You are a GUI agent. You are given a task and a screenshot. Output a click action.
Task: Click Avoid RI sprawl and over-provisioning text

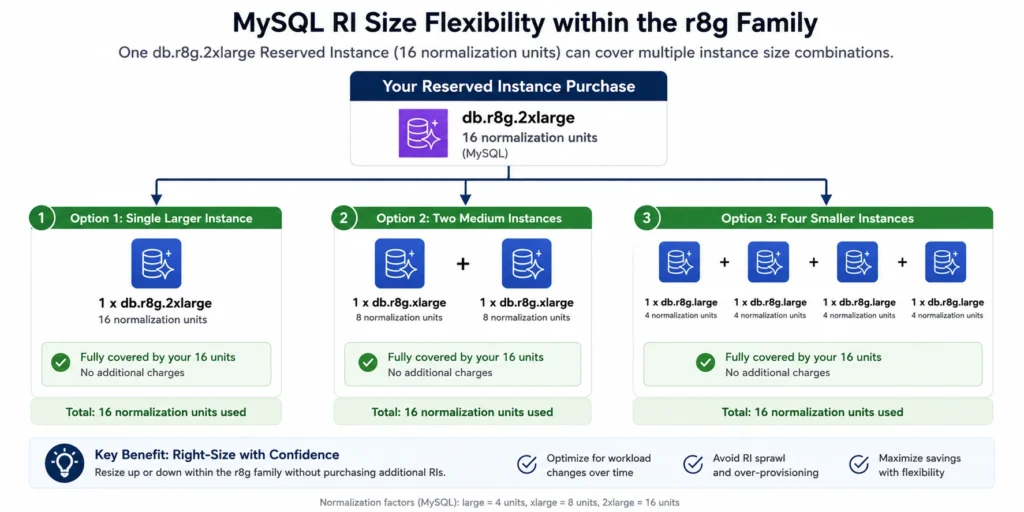[765, 465]
